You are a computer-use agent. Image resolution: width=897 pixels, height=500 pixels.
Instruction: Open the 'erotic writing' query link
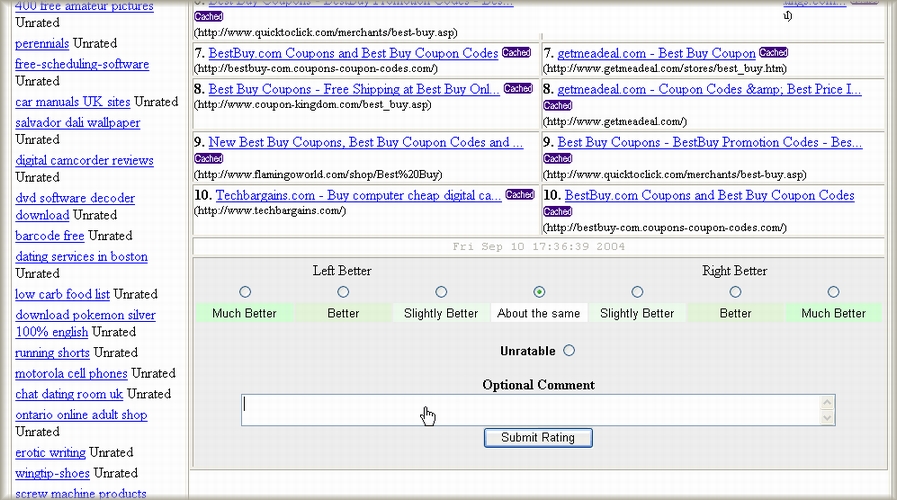pos(50,452)
